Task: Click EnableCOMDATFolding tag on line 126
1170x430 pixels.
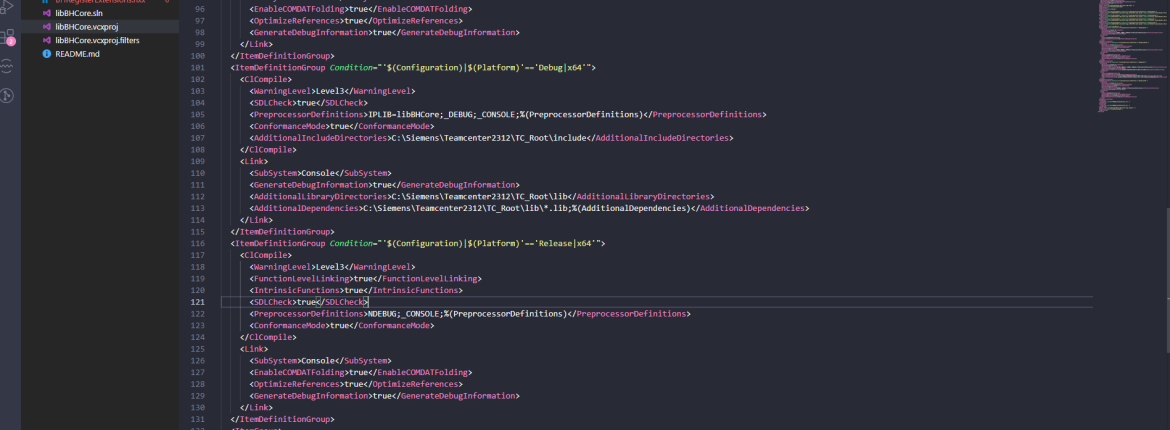Action: coord(299,372)
